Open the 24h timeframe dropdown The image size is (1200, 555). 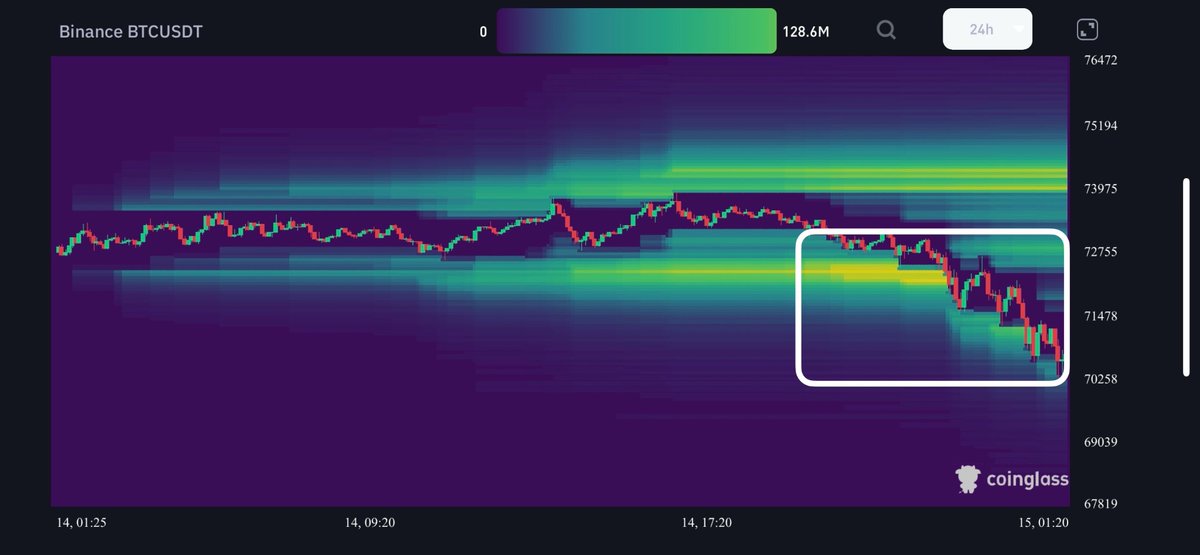pyautogui.click(x=988, y=29)
